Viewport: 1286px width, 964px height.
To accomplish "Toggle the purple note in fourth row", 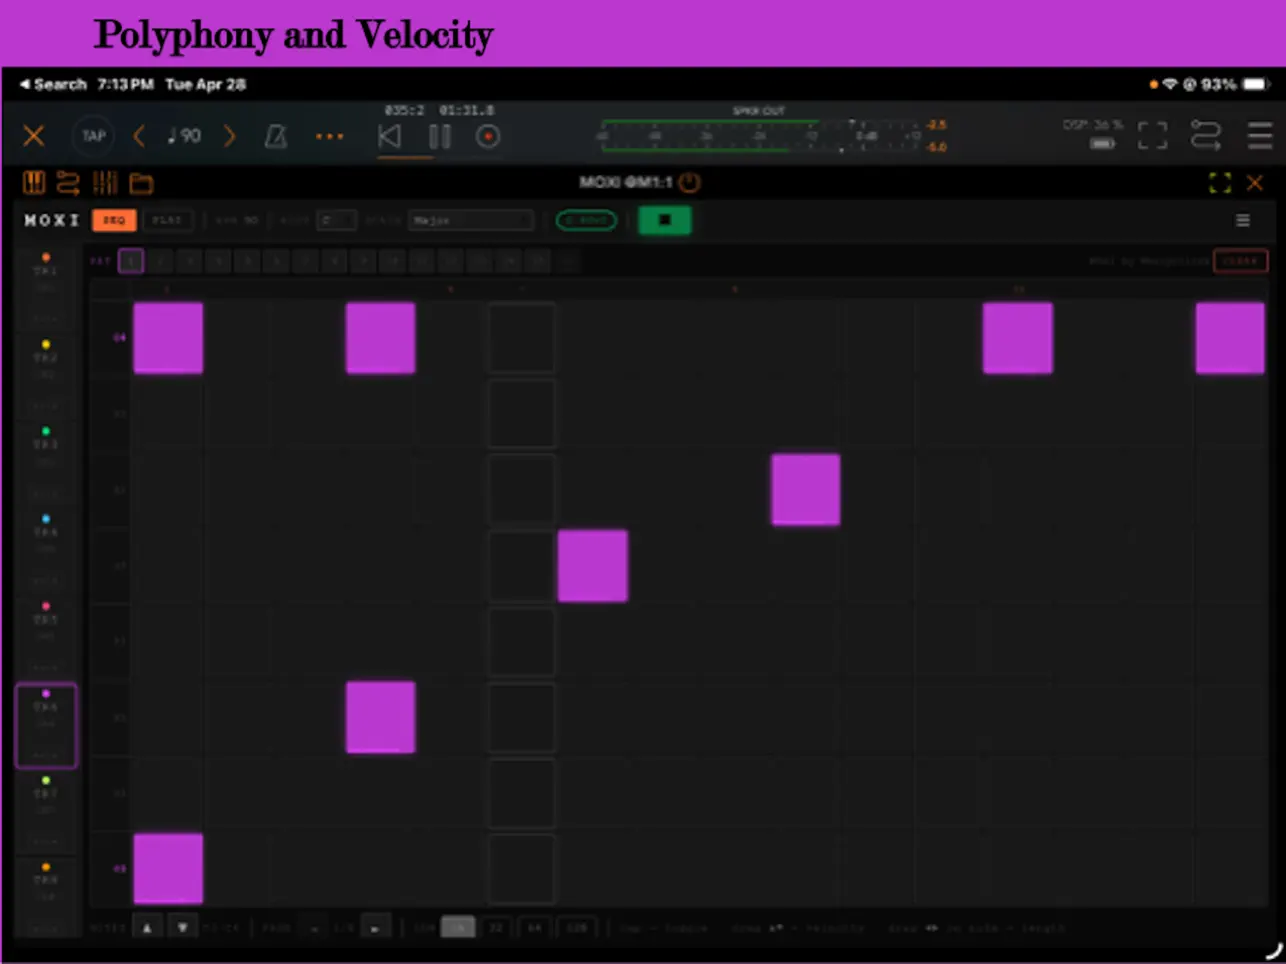I will pos(593,566).
